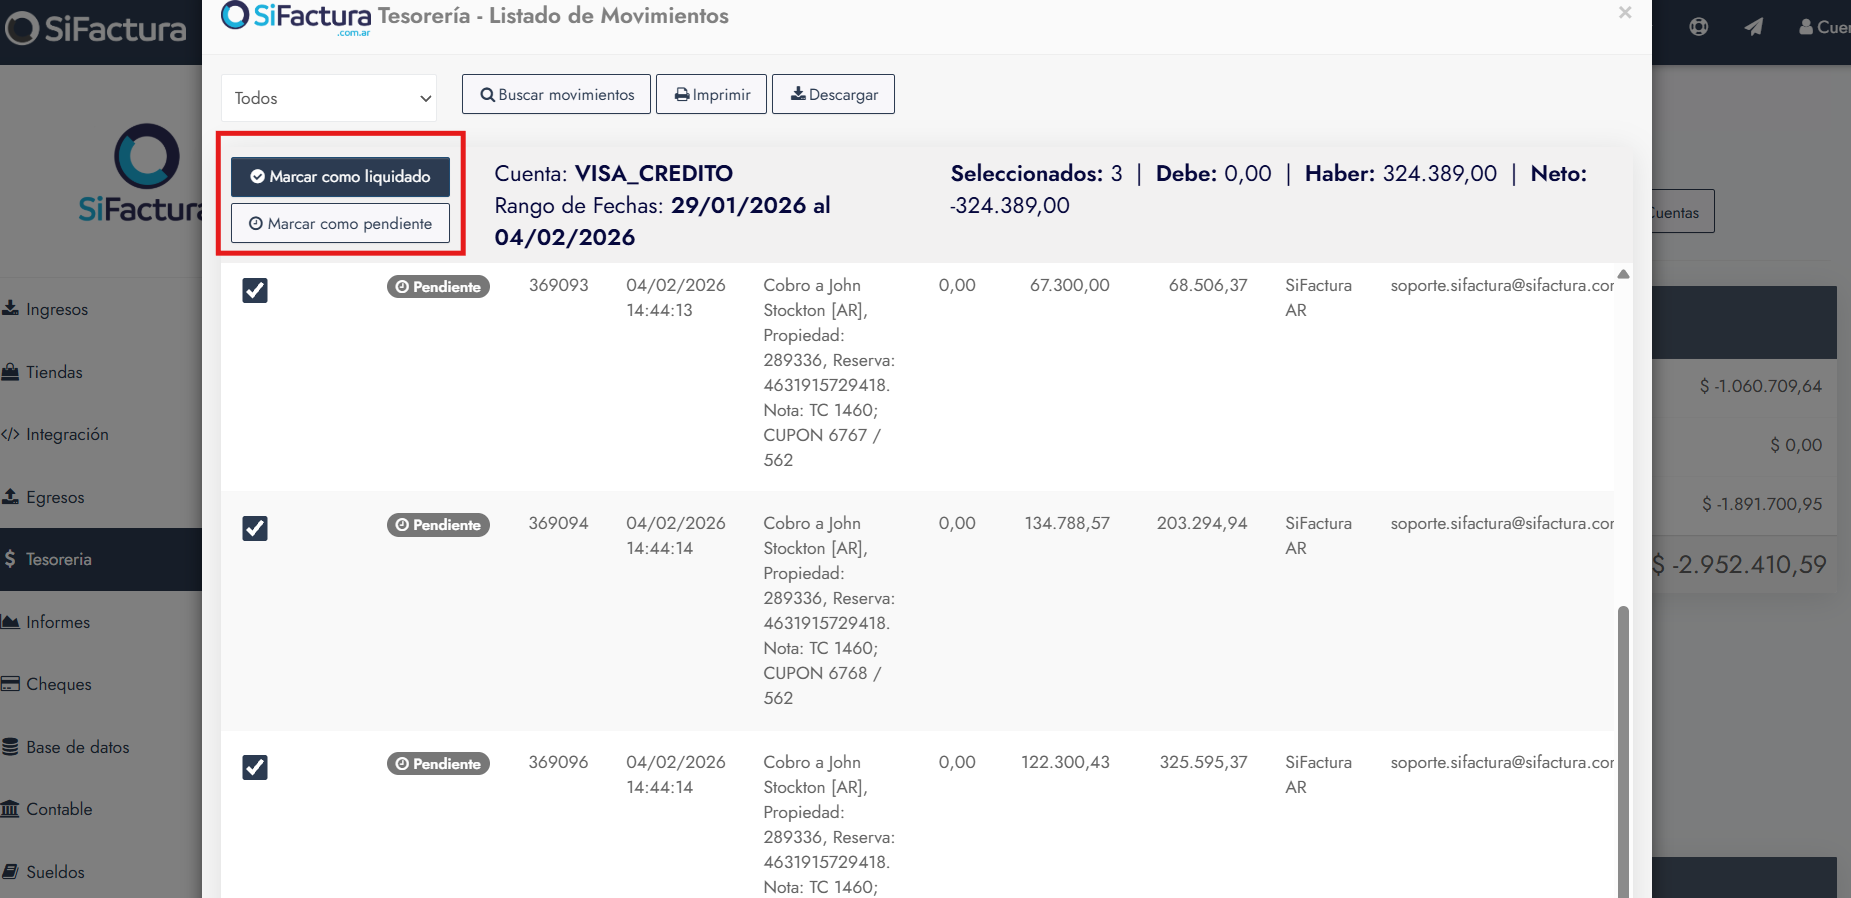1851x898 pixels.
Task: Click the Integración code icon
Action: [11, 434]
